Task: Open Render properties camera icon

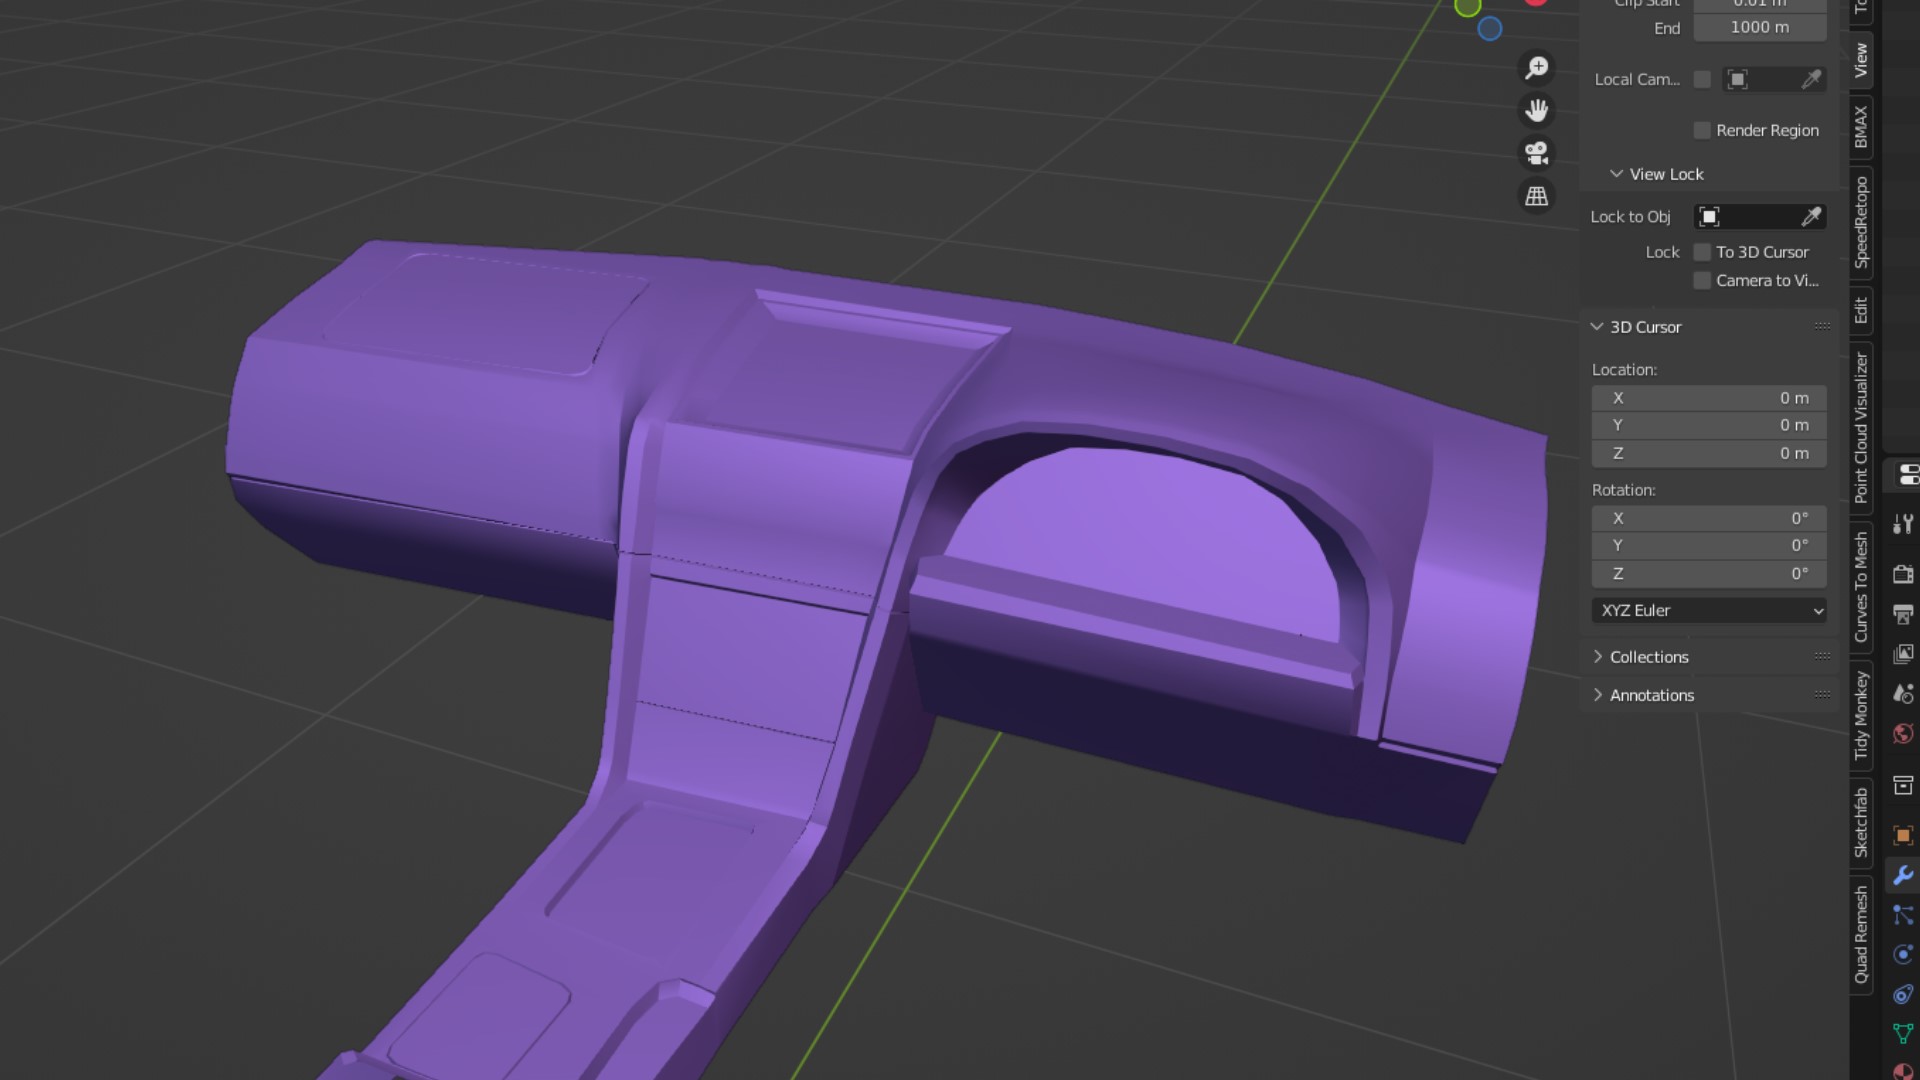Action: [x=1903, y=574]
